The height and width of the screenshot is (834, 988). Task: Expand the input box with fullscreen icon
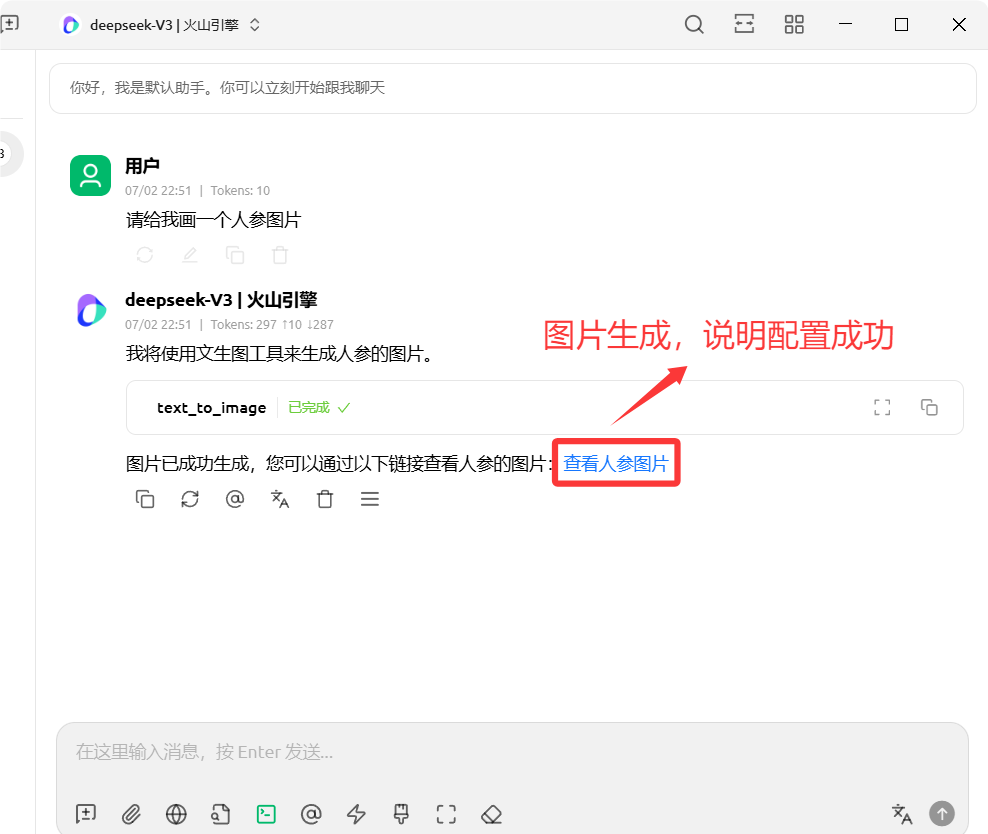click(x=446, y=814)
